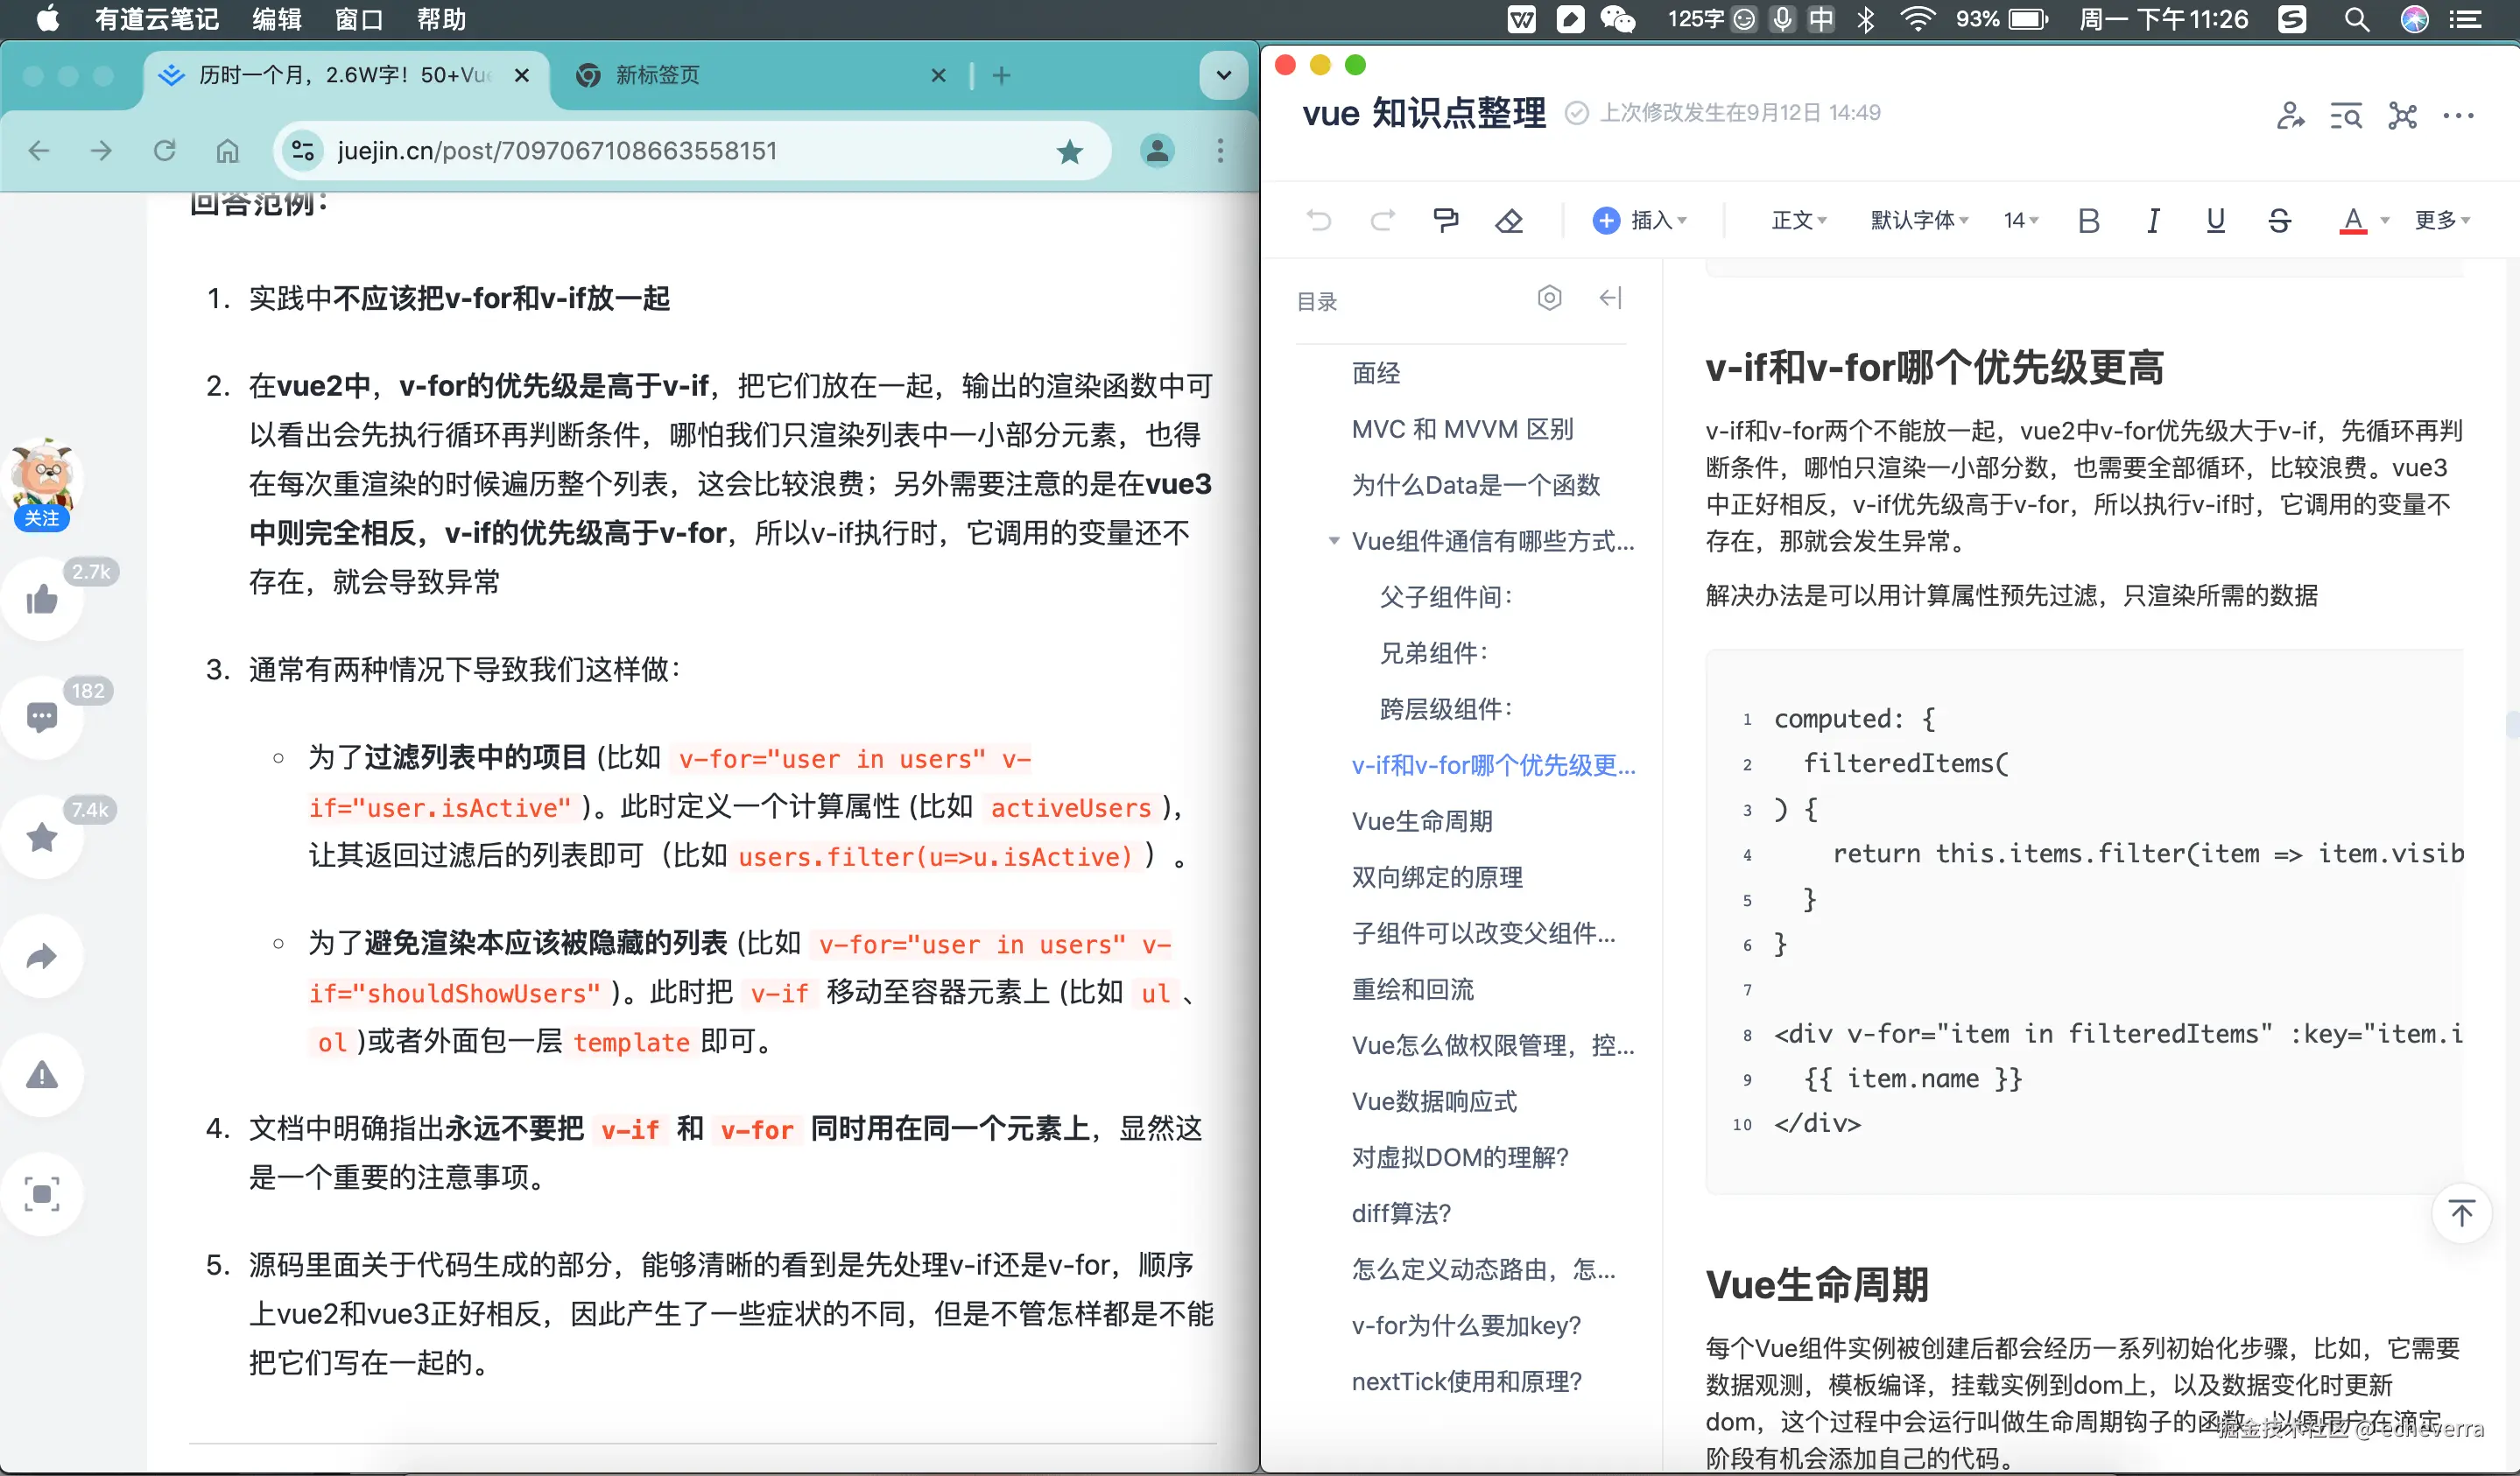Image resolution: width=2520 pixels, height=1476 pixels.
Task: Like the article with thumbs-up icon
Action: [x=42, y=599]
